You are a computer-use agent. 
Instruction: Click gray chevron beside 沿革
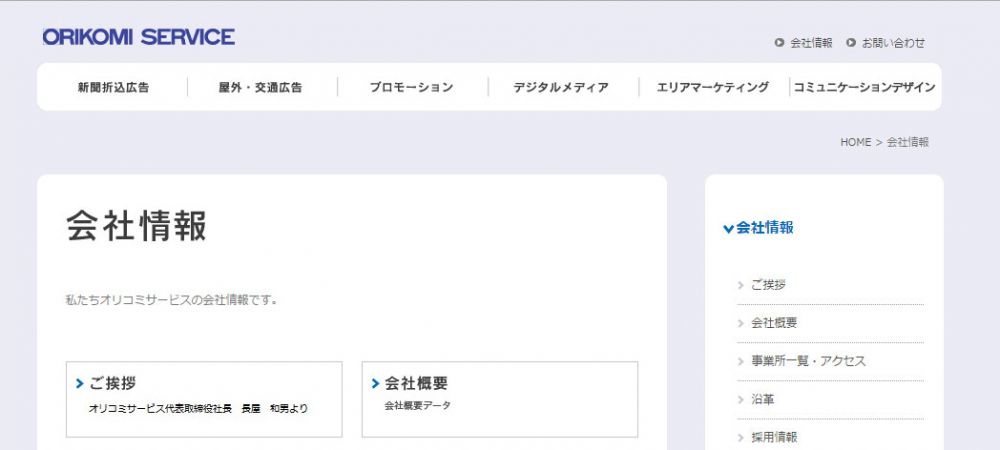tap(740, 400)
